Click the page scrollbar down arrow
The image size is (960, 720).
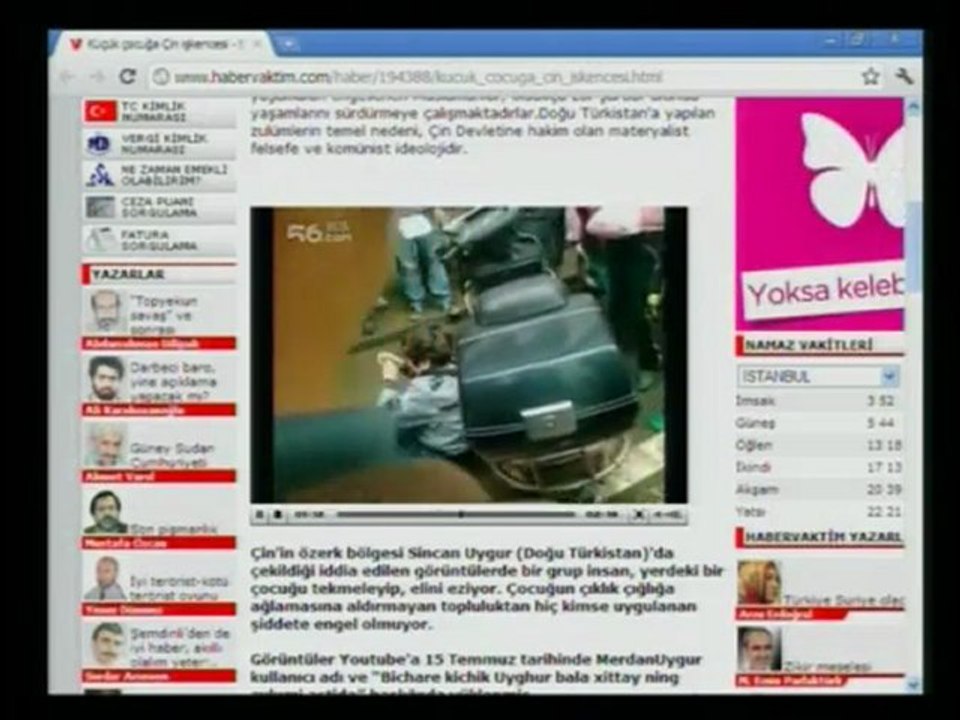[913, 684]
